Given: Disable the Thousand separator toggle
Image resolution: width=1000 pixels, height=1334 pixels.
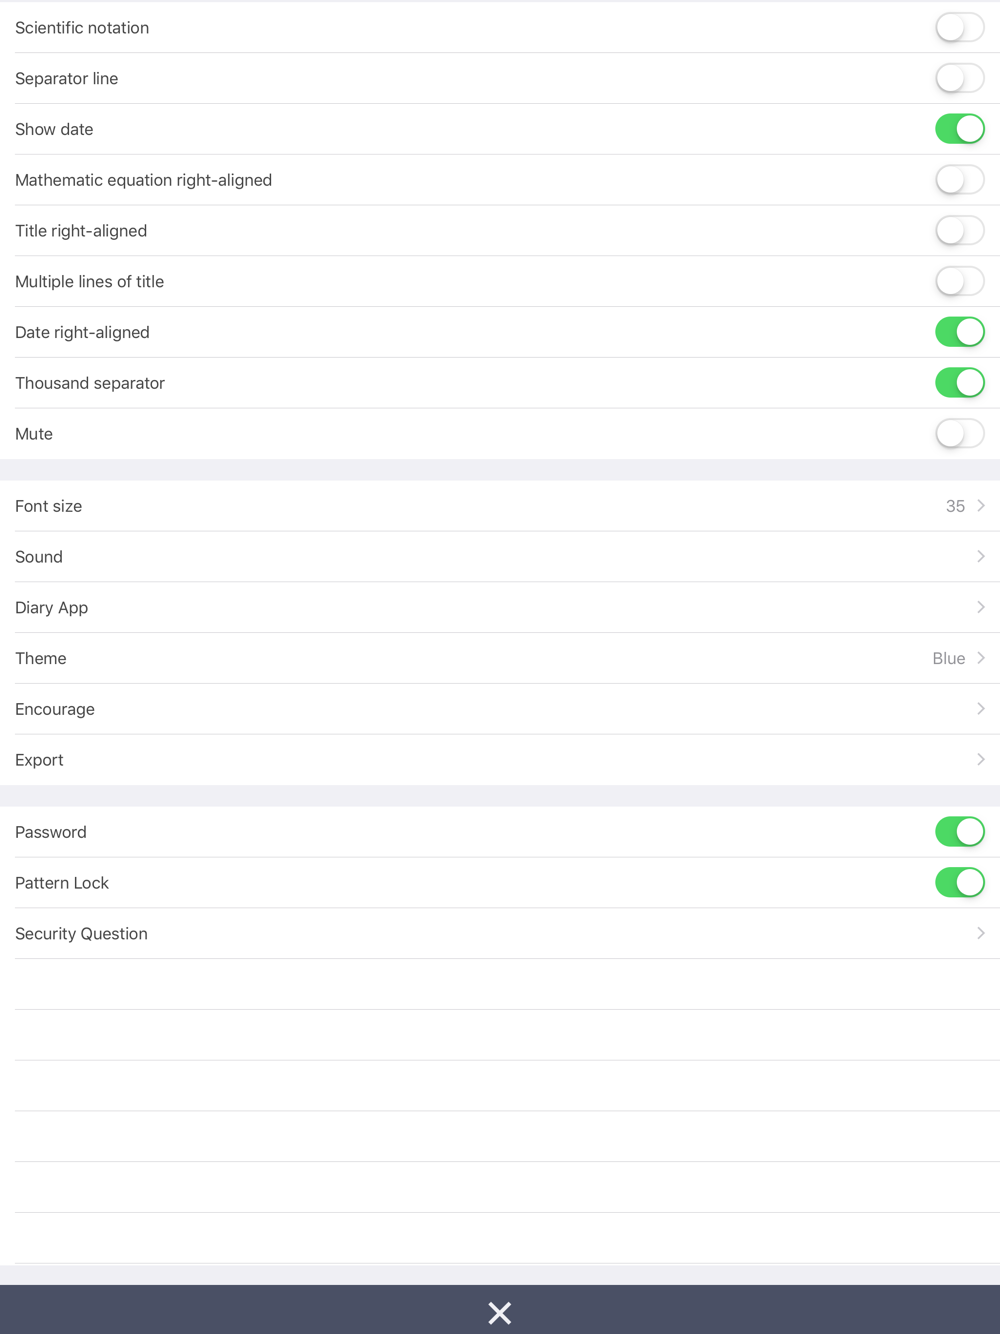Looking at the screenshot, I should [x=959, y=383].
